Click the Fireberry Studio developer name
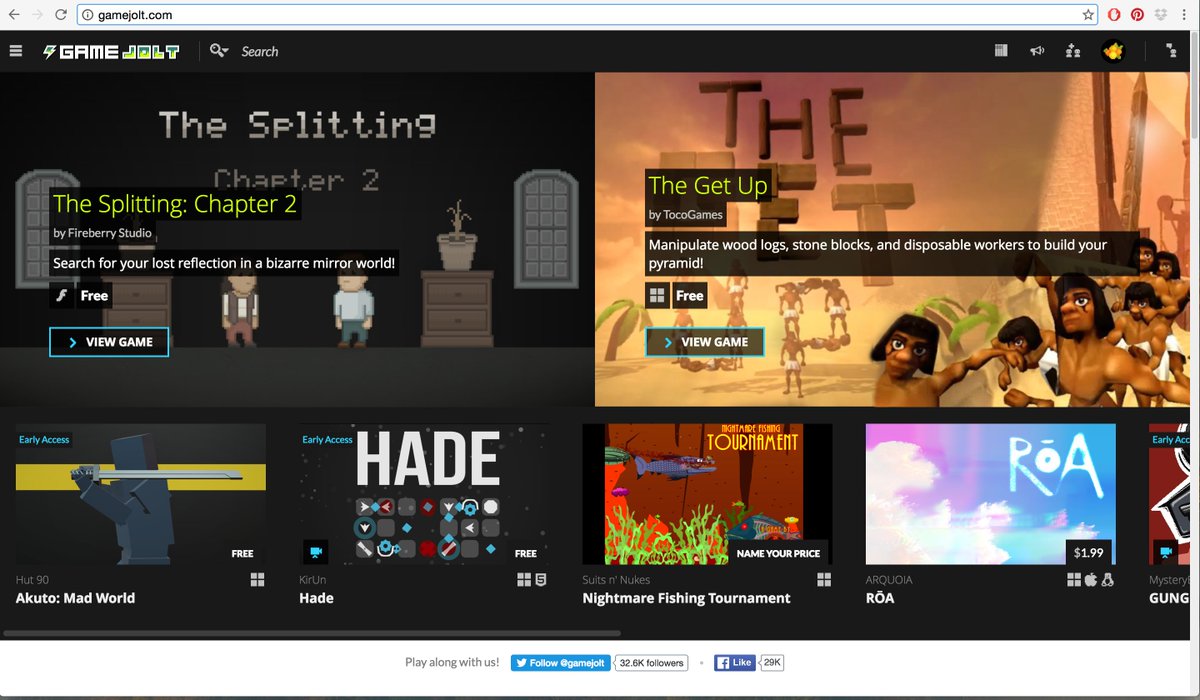The image size is (1200, 700). 110,233
